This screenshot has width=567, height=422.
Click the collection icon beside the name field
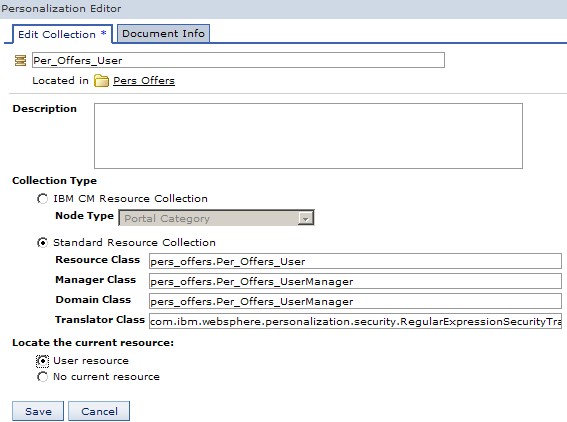(20, 60)
